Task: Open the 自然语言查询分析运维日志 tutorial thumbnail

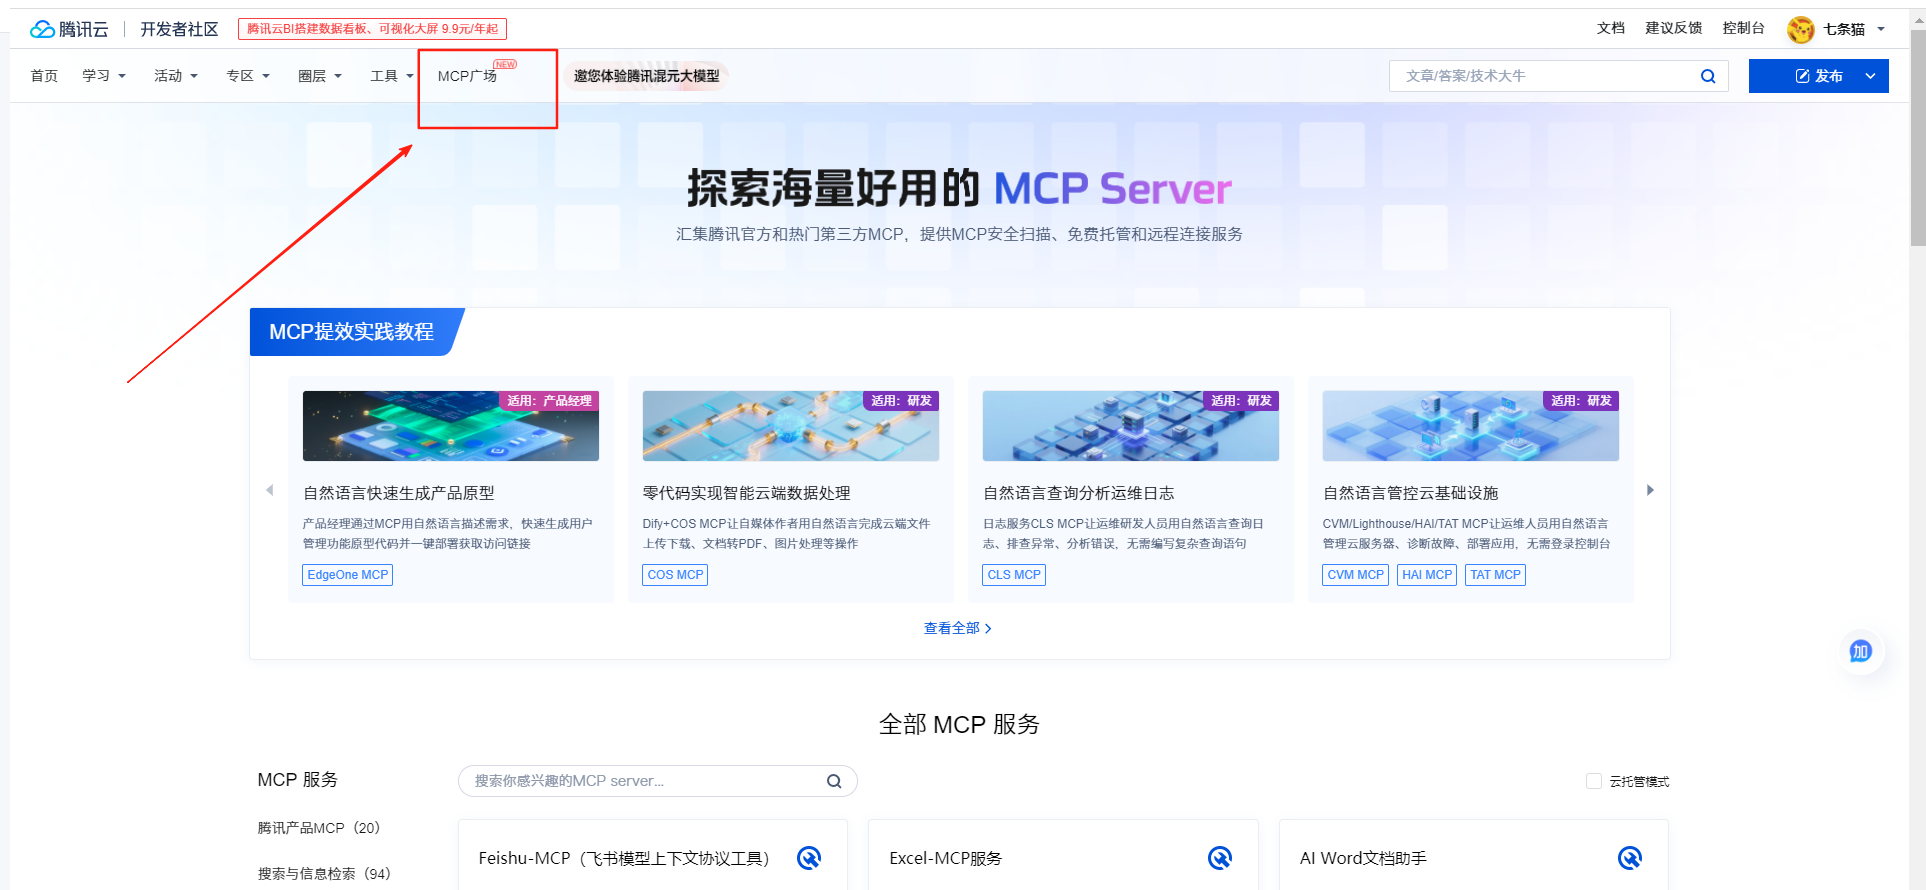Action: tap(1131, 426)
